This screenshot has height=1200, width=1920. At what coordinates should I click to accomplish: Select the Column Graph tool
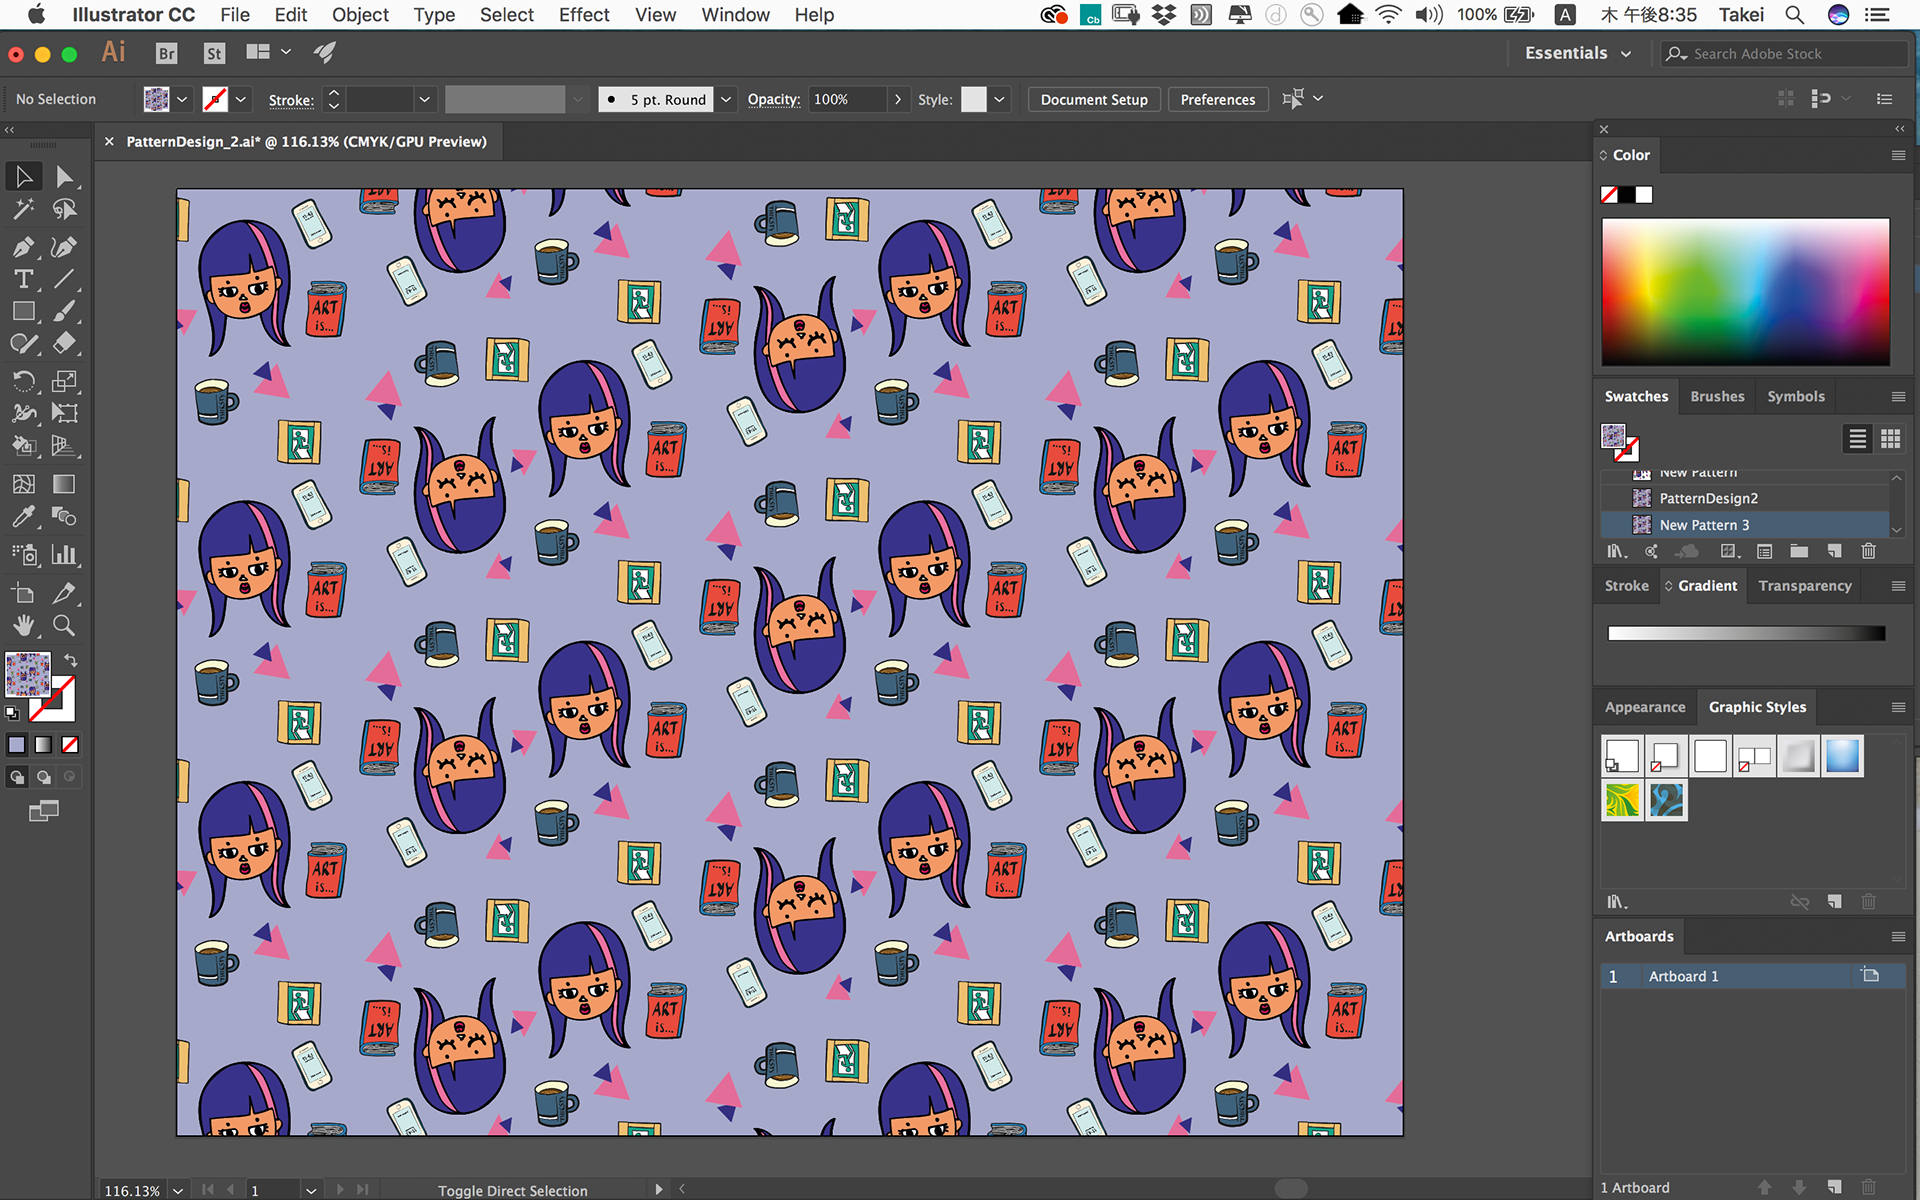click(x=64, y=554)
